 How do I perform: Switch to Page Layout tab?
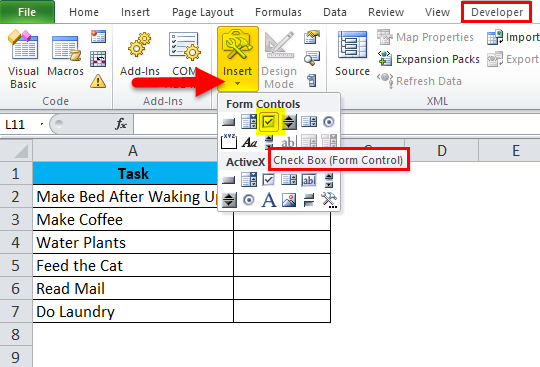203,12
